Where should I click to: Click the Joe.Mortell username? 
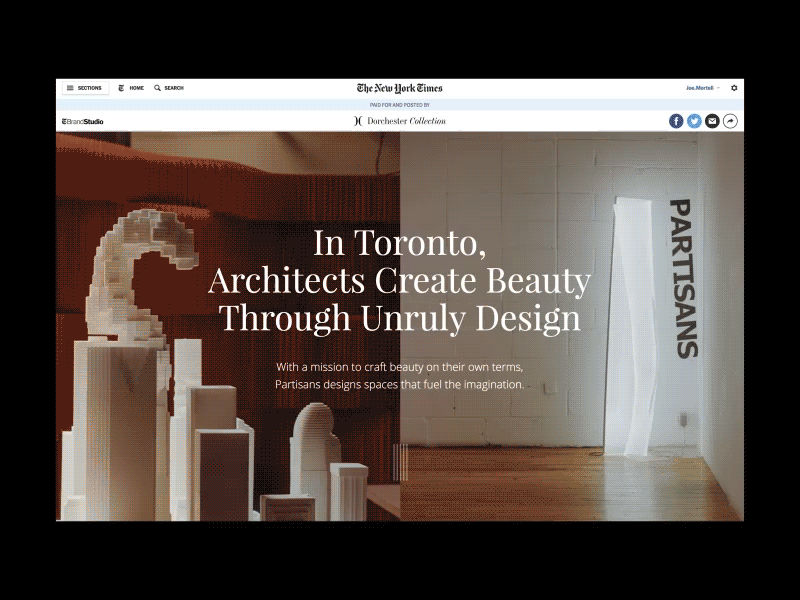tap(700, 88)
